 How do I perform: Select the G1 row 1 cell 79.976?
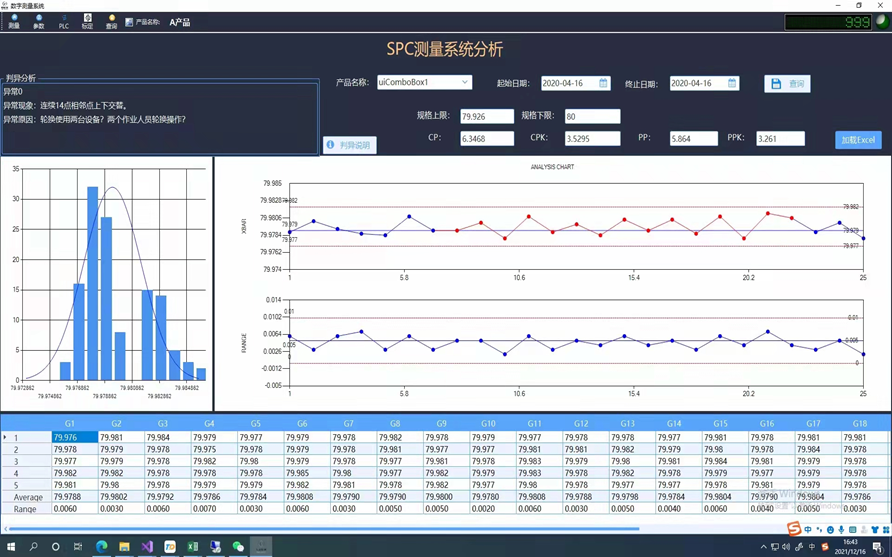74,437
